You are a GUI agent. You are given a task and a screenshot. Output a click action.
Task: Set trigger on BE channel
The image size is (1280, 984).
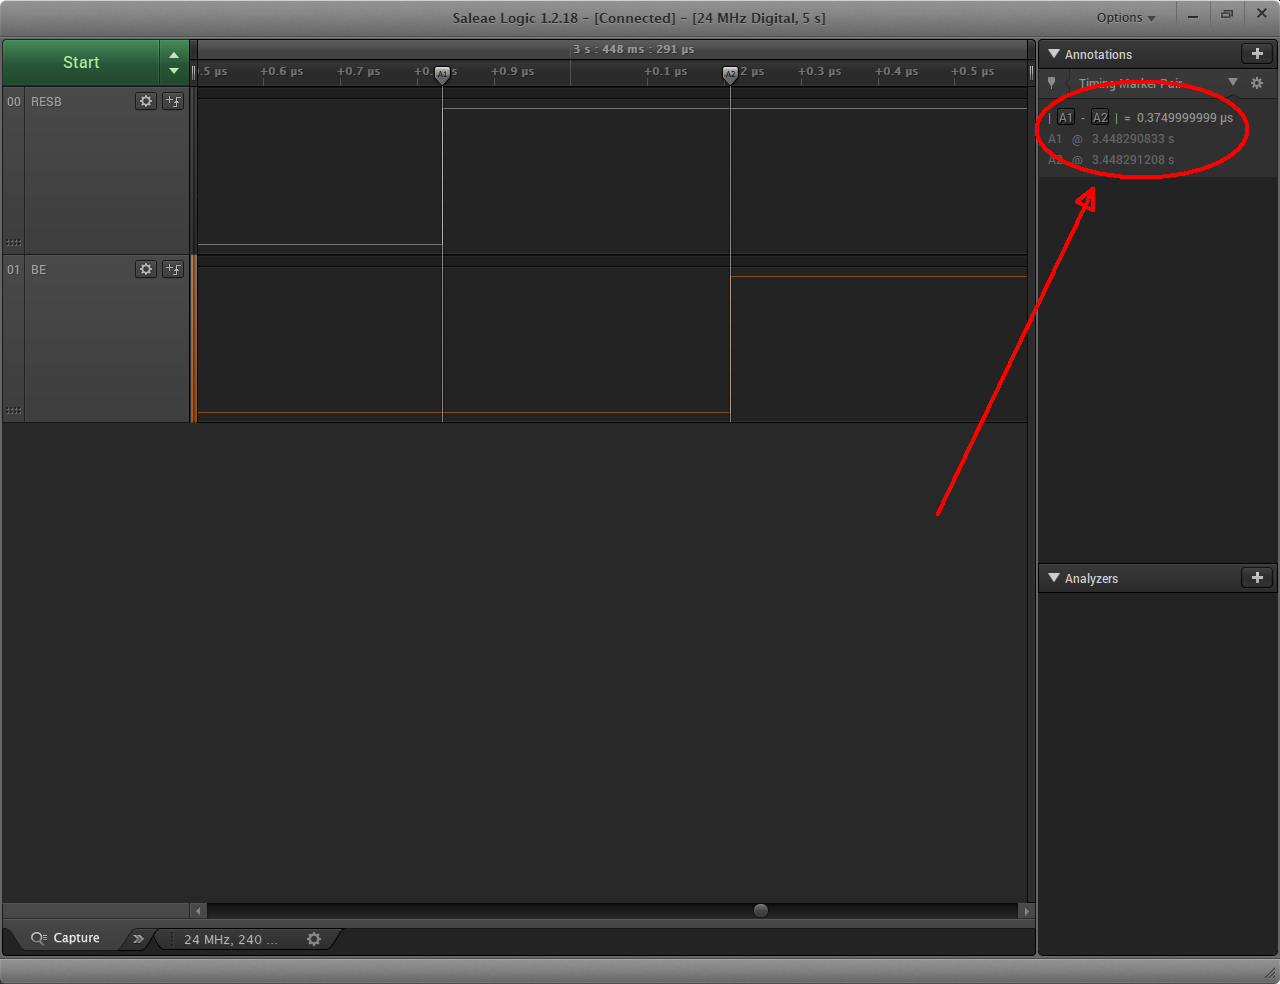click(173, 269)
